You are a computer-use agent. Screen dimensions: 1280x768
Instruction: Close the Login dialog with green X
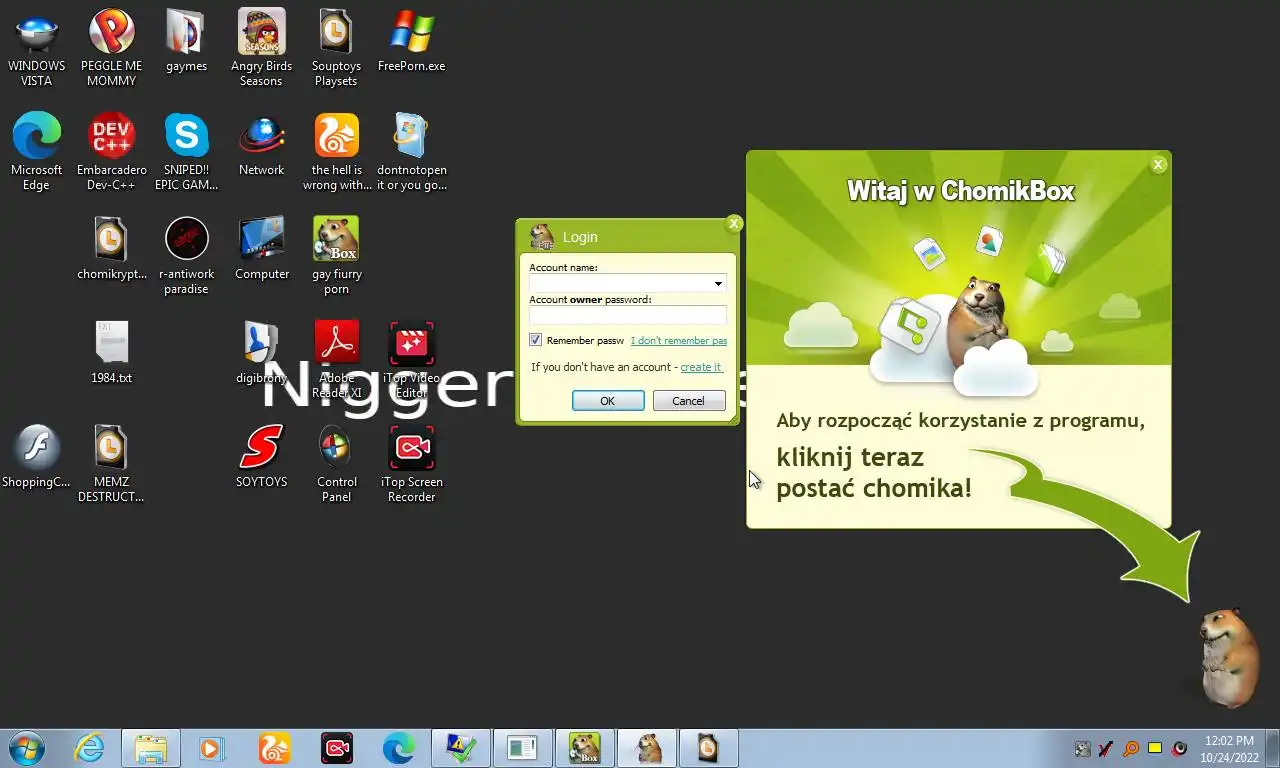734,224
